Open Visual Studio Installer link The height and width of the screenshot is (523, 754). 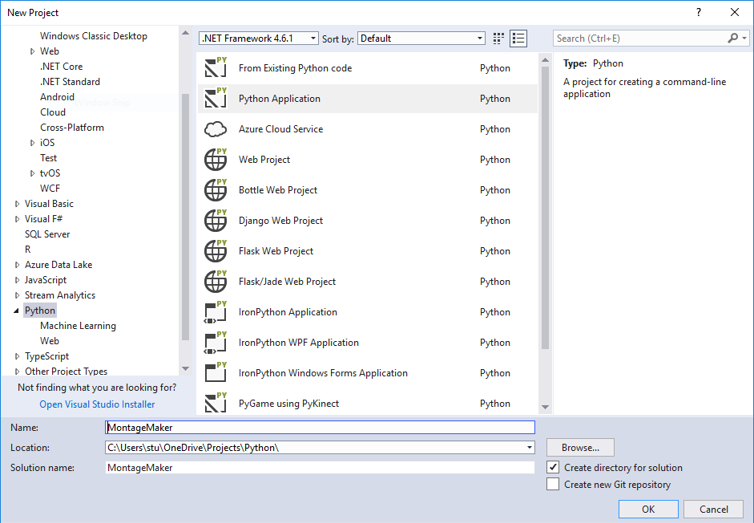pos(97,404)
